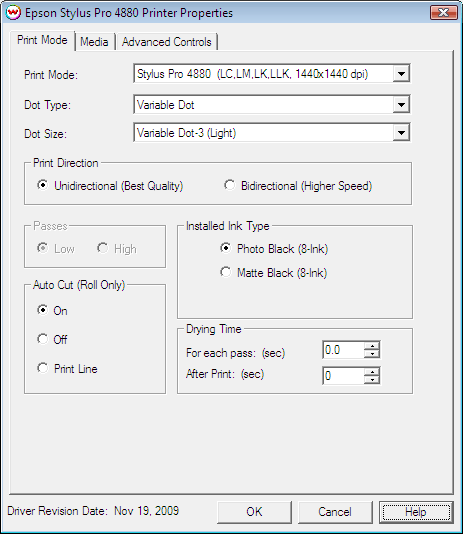Open the Print Mode dropdown
This screenshot has width=463, height=534.
coord(401,74)
